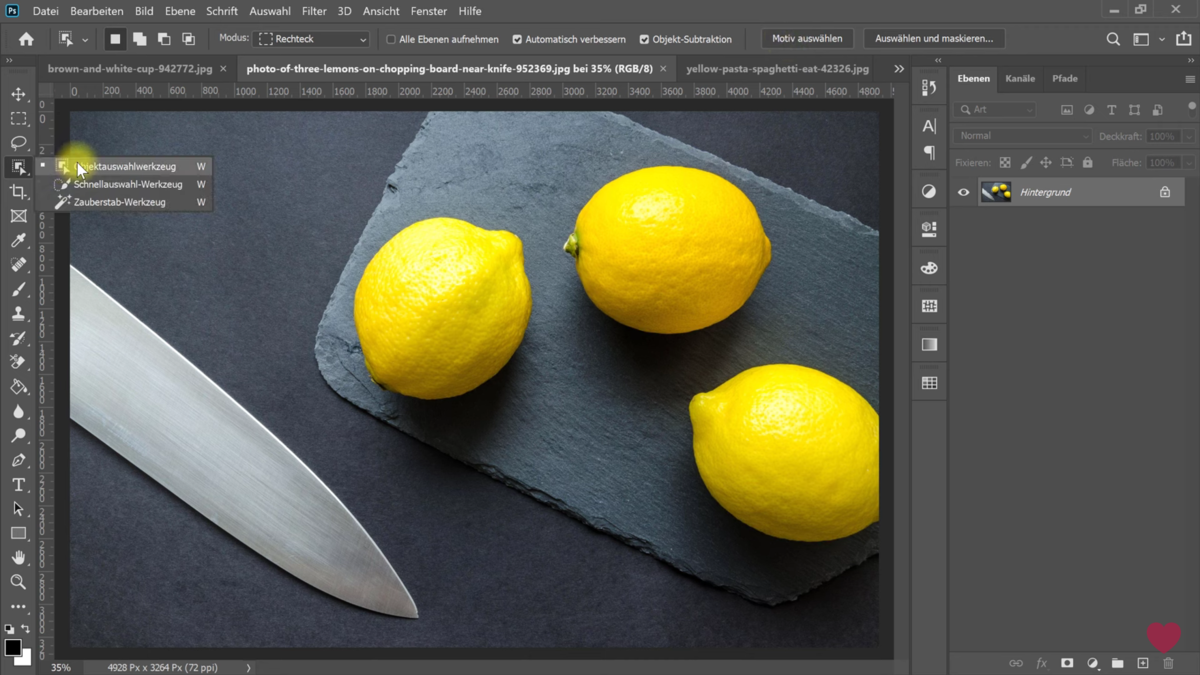The image size is (1200, 675).
Task: Select the Zoom tool
Action: tap(18, 582)
